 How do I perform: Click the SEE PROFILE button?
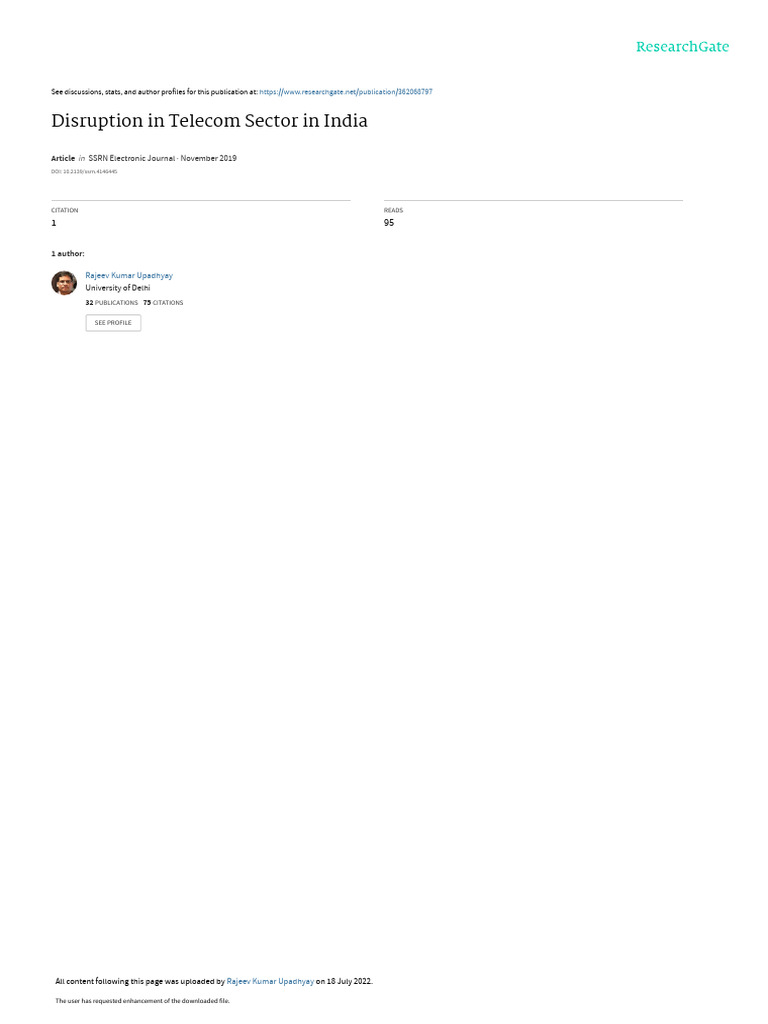click(113, 323)
